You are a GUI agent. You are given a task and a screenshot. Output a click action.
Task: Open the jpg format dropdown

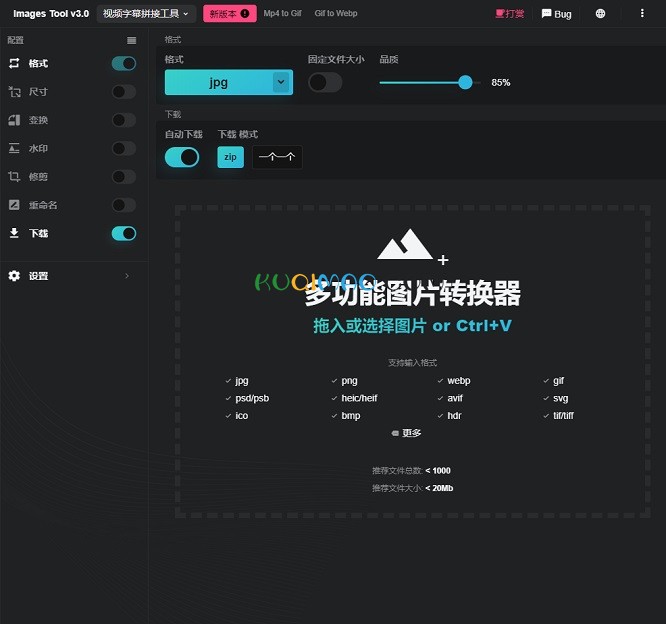coord(229,82)
